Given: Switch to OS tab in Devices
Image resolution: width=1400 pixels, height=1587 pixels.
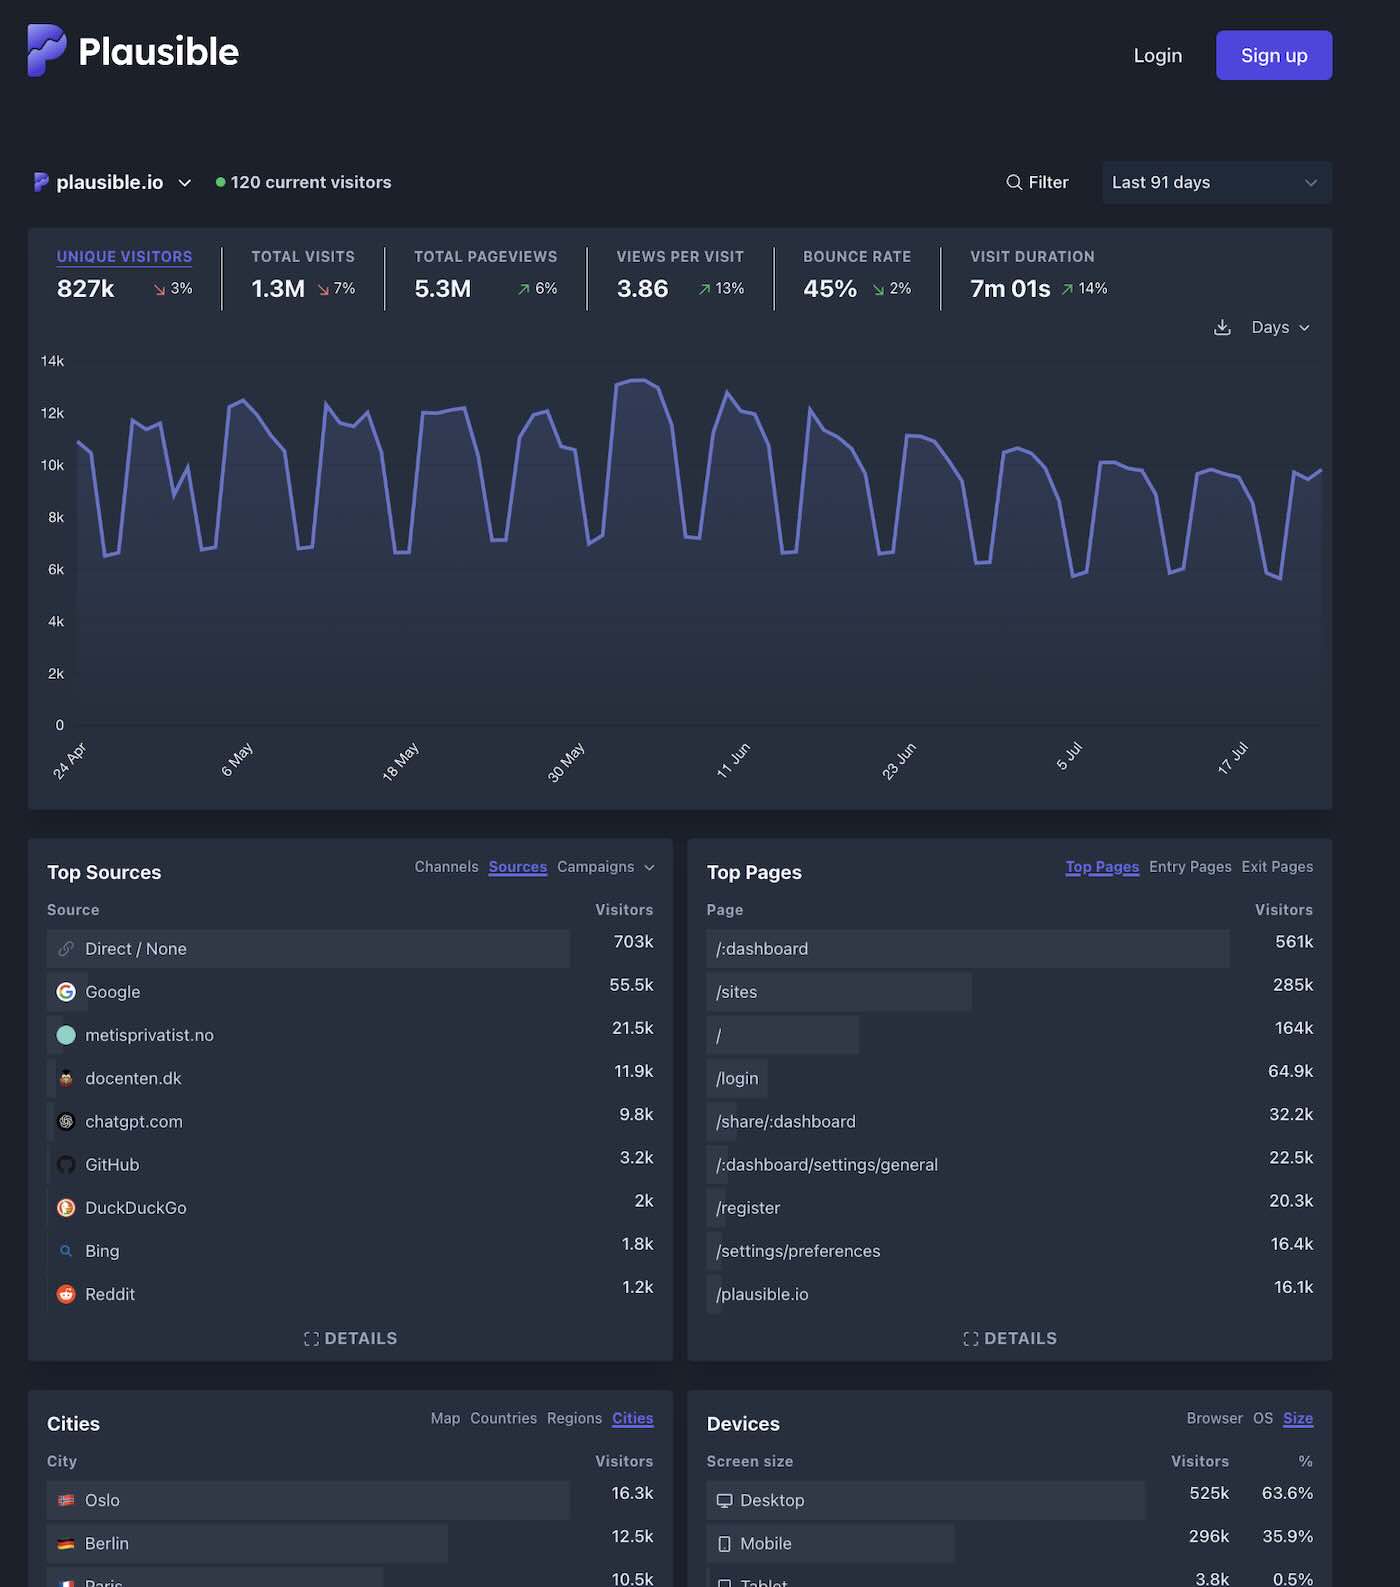Looking at the screenshot, I should [1263, 1419].
